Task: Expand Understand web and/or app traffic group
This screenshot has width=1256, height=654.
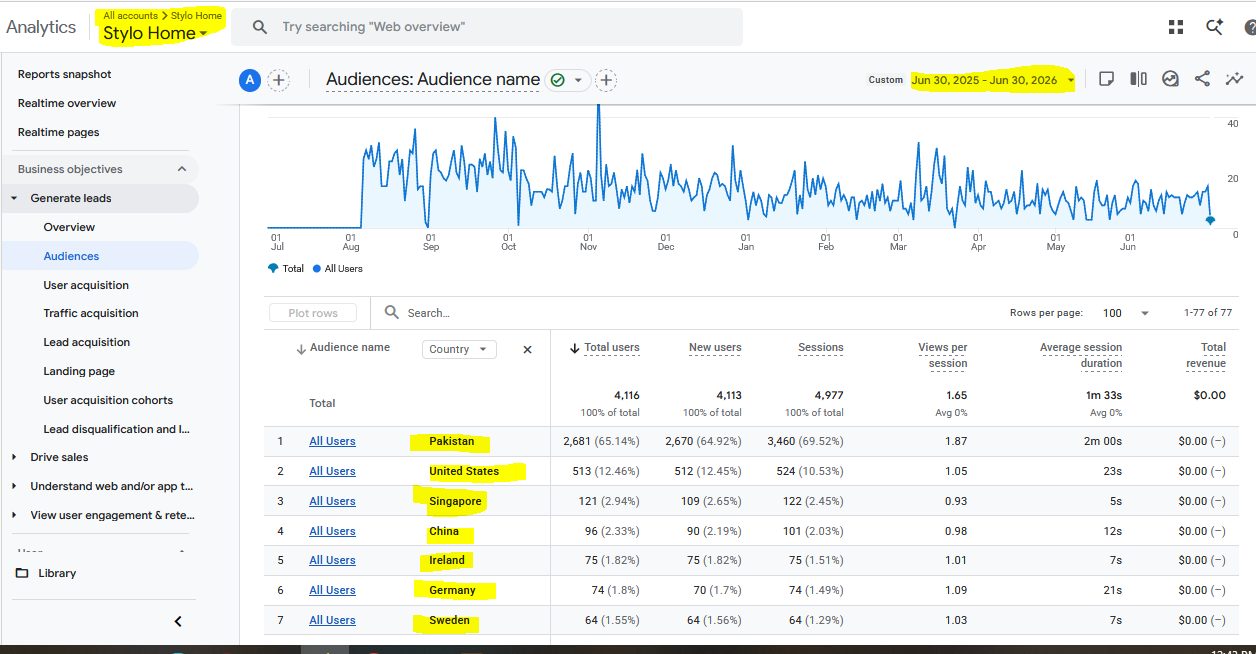Action: [x=14, y=486]
